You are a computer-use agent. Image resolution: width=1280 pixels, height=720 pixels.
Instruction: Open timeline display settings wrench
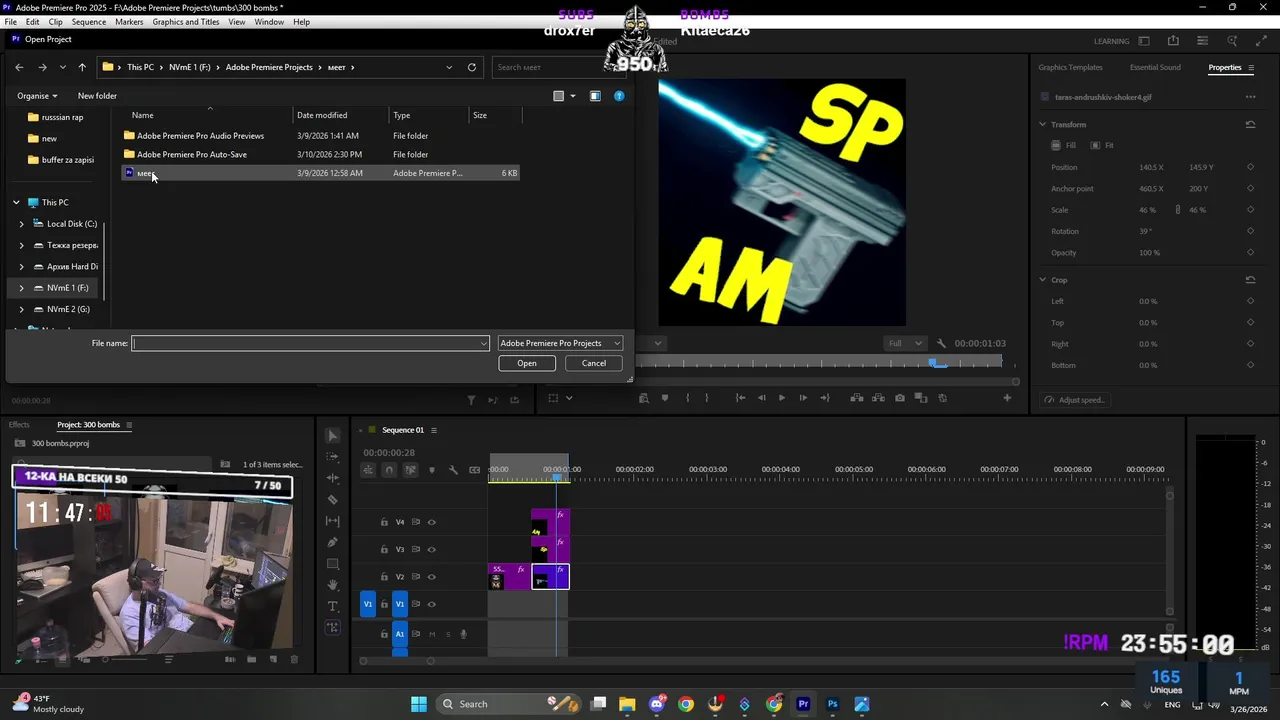(x=453, y=470)
